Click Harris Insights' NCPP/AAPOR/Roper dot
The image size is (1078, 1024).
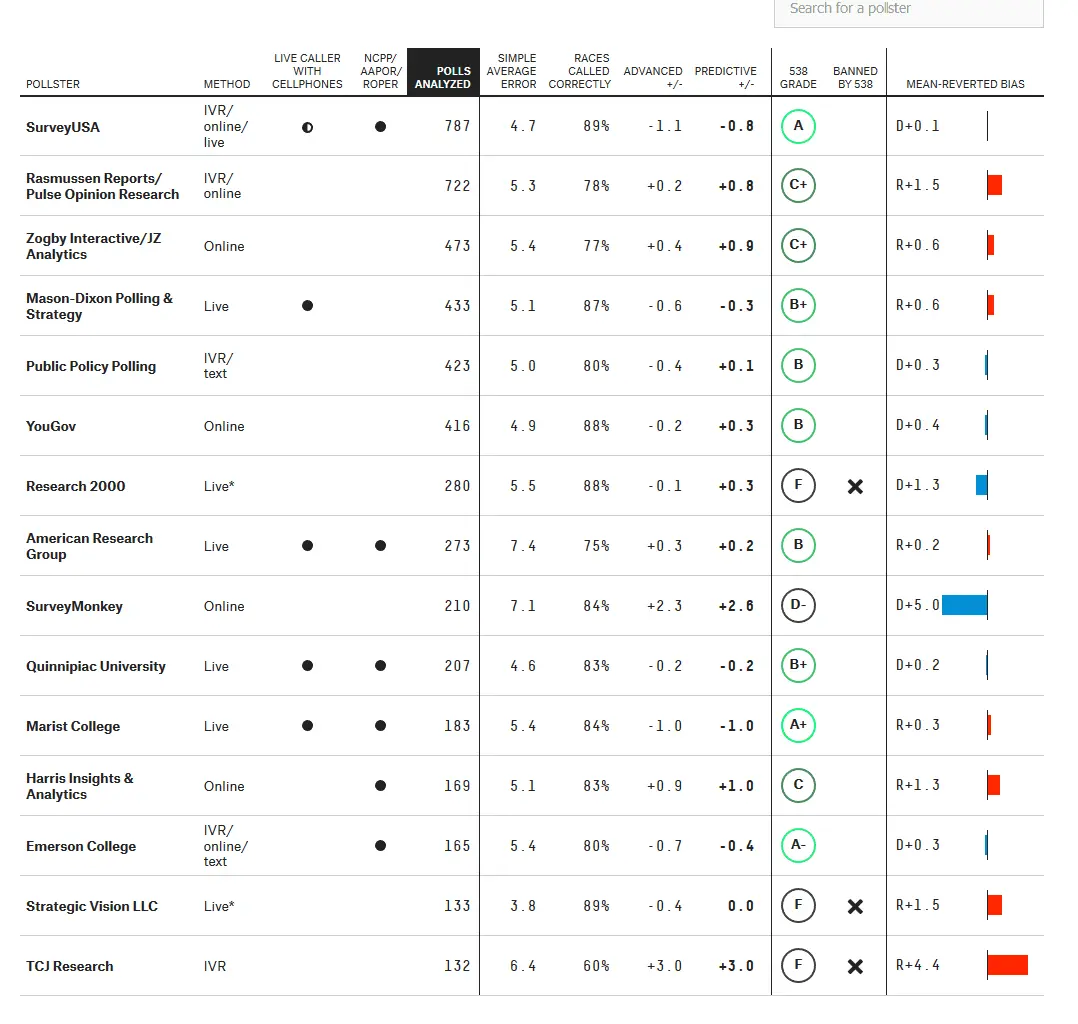[380, 785]
